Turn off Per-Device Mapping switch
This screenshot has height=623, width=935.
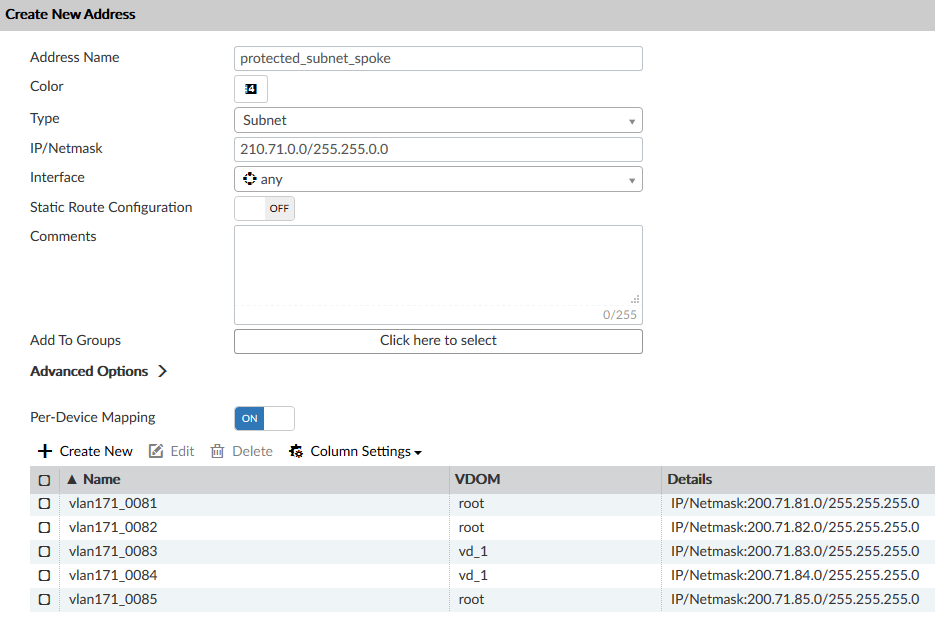265,419
